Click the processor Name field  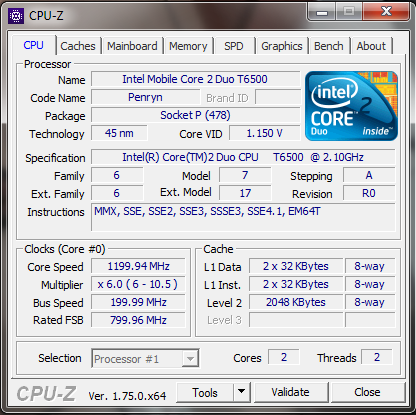pos(195,79)
